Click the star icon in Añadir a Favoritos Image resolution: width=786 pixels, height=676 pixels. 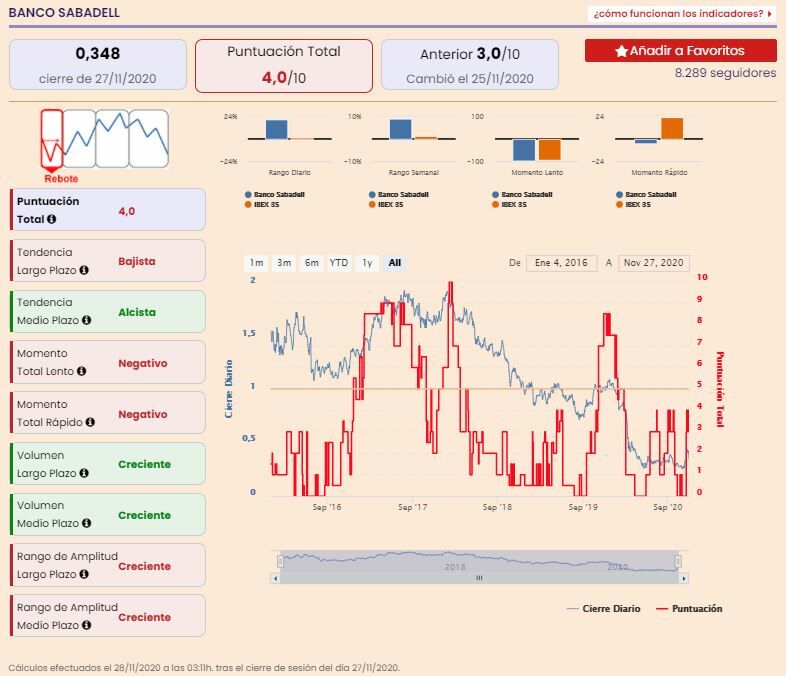click(x=621, y=51)
